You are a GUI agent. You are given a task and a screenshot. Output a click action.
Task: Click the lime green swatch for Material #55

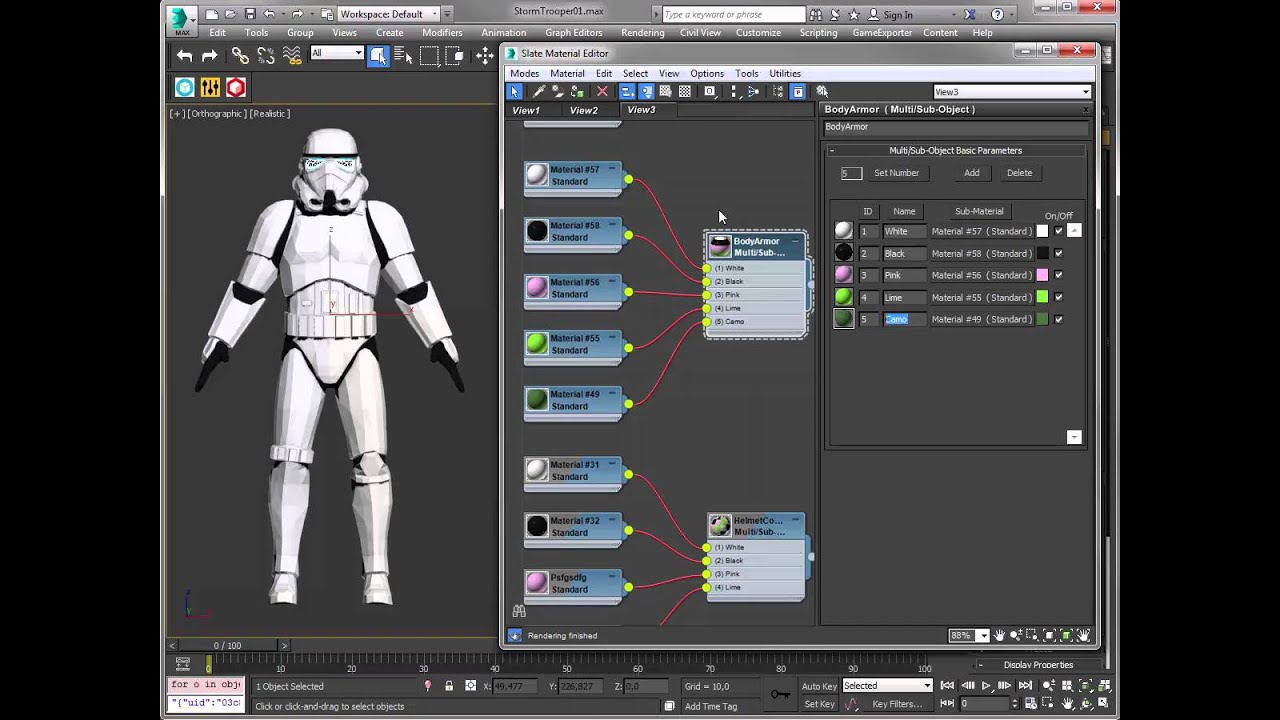pyautogui.click(x=1042, y=297)
